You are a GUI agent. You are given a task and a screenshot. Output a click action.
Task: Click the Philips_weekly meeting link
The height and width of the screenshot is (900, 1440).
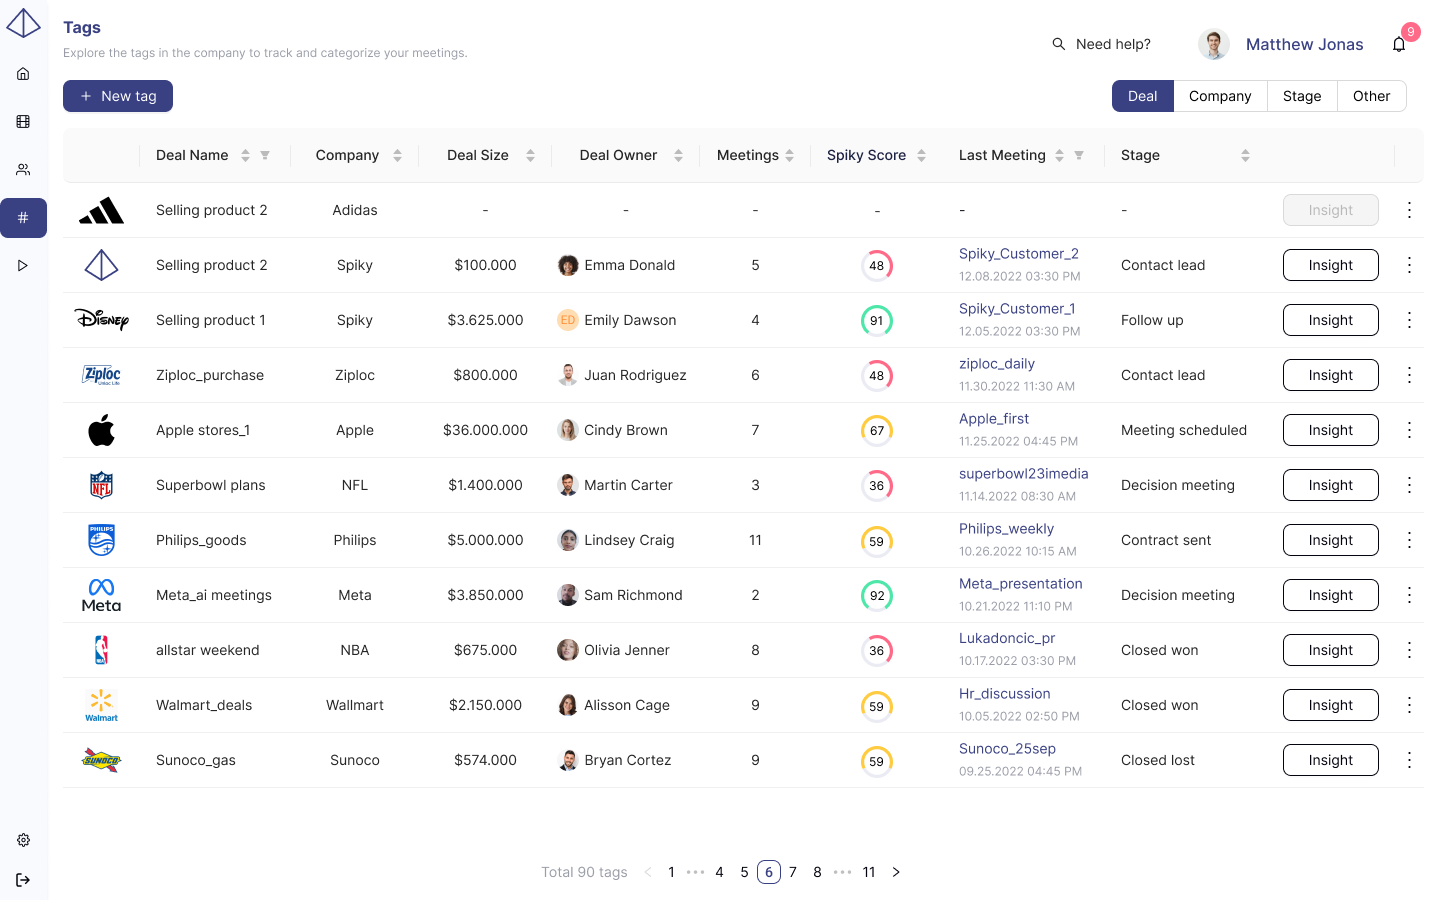click(x=1006, y=529)
